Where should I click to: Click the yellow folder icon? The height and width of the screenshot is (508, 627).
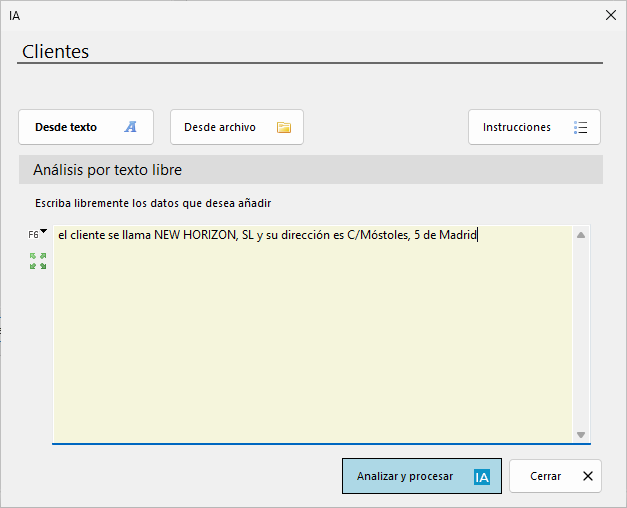point(284,127)
